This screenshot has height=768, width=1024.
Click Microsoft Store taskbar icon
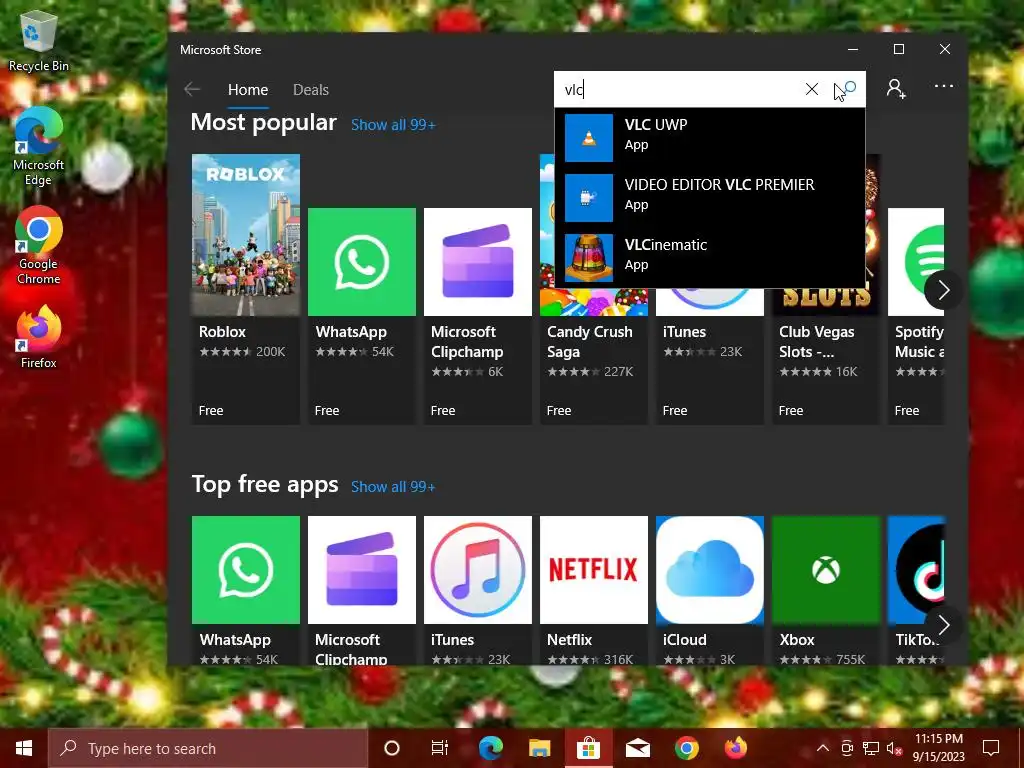click(x=588, y=748)
